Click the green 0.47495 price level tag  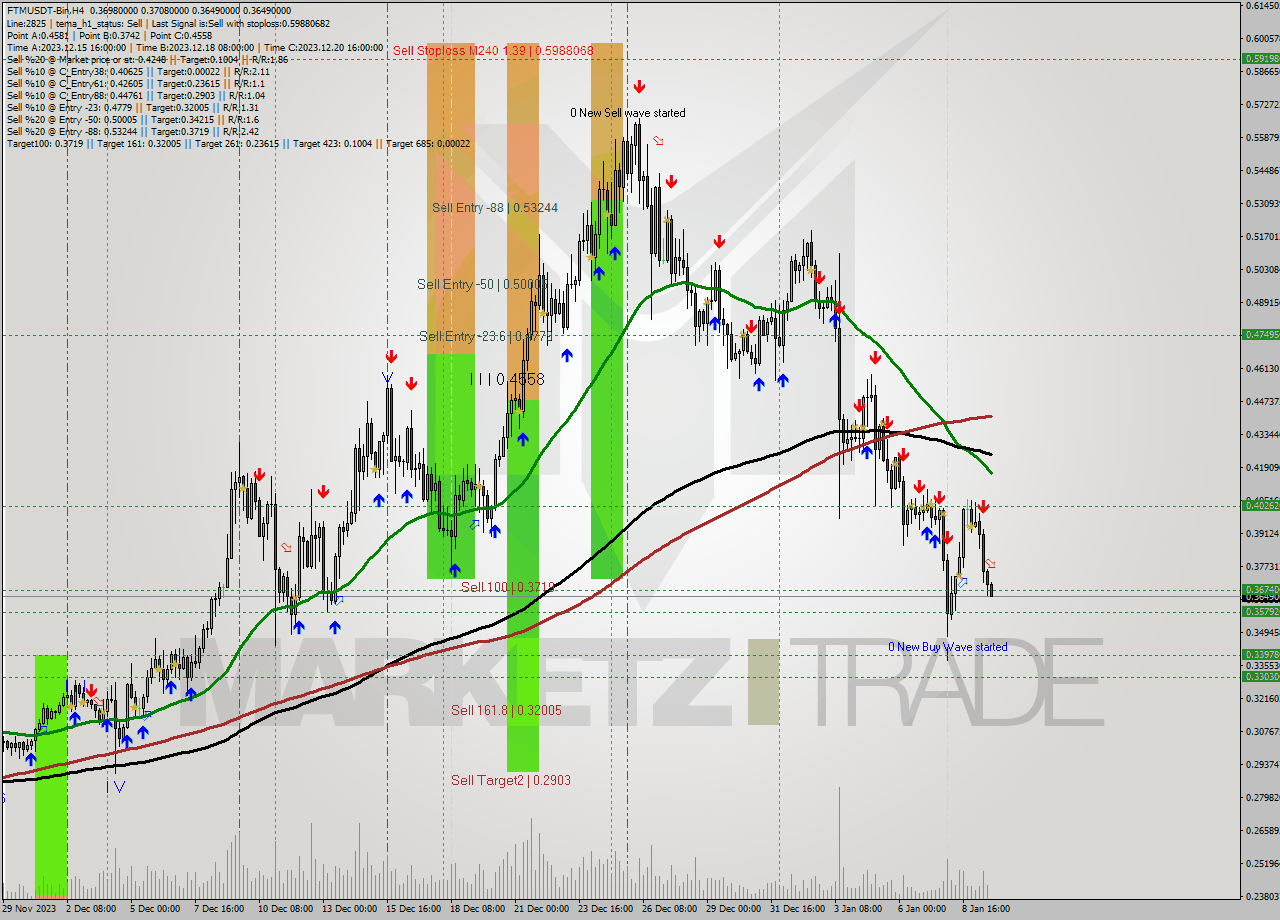click(1261, 334)
